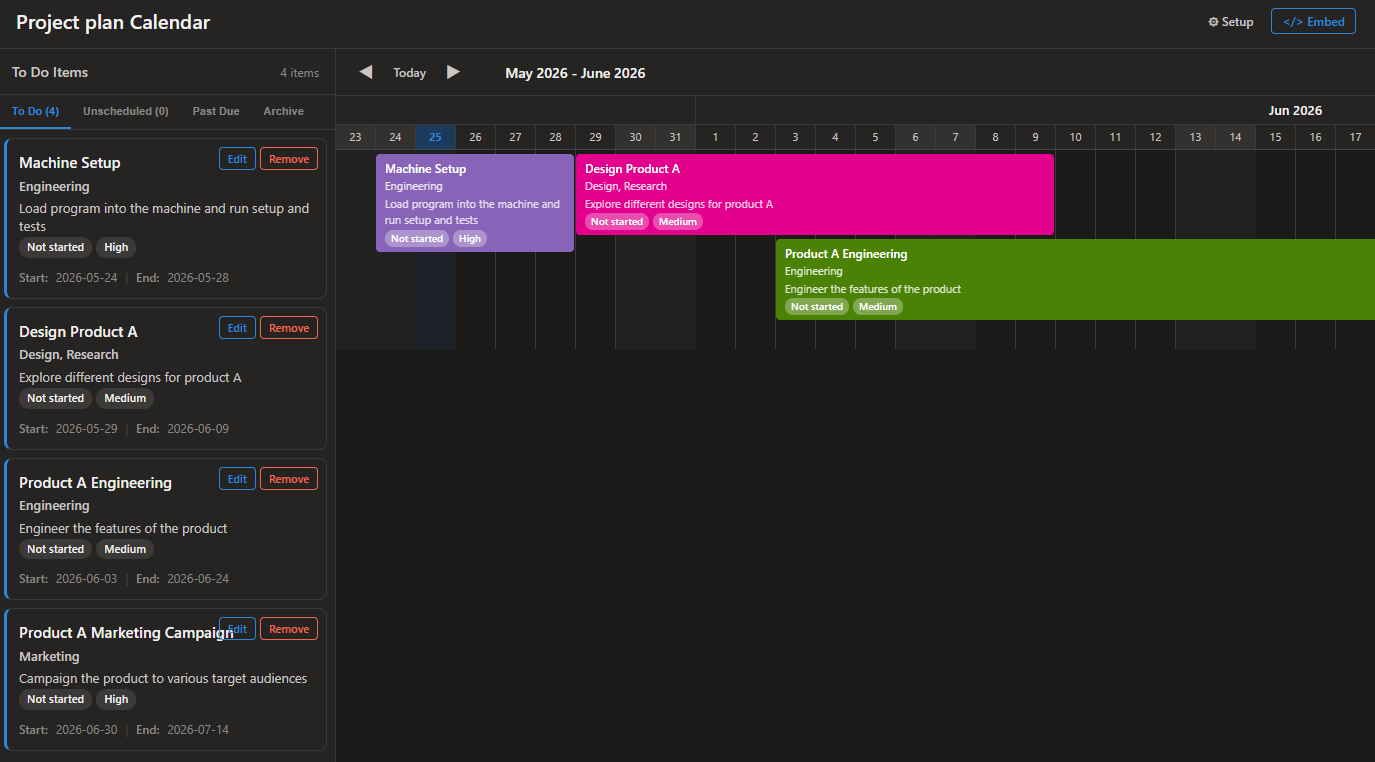The image size is (1375, 762).
Task: Click the 4 items count label
Action: point(300,73)
